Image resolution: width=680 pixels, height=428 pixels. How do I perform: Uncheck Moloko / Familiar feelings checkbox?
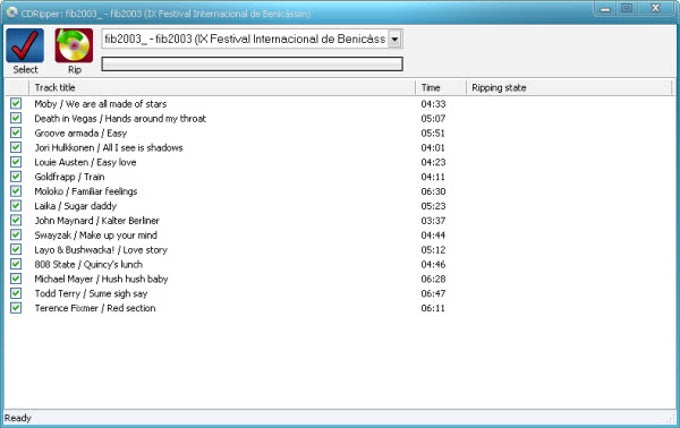pos(16,191)
